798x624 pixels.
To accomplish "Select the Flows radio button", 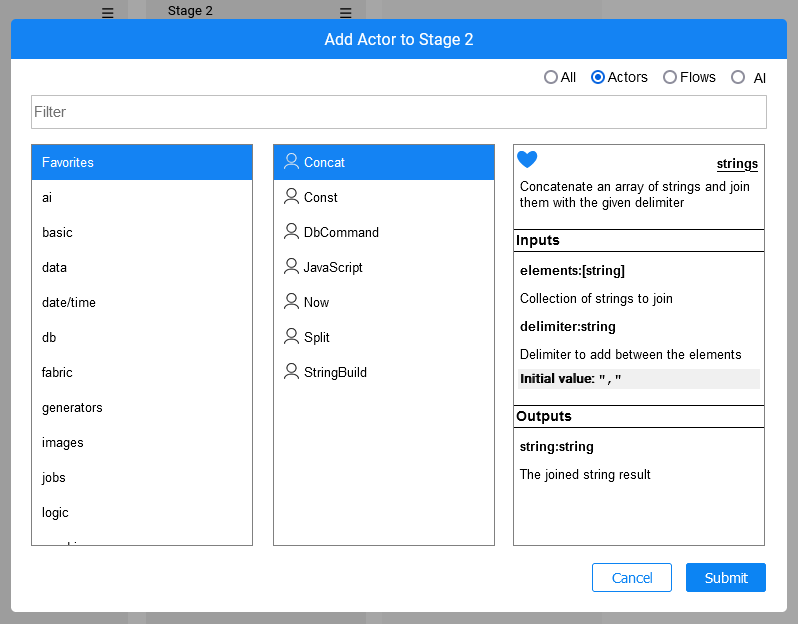I will pos(670,77).
